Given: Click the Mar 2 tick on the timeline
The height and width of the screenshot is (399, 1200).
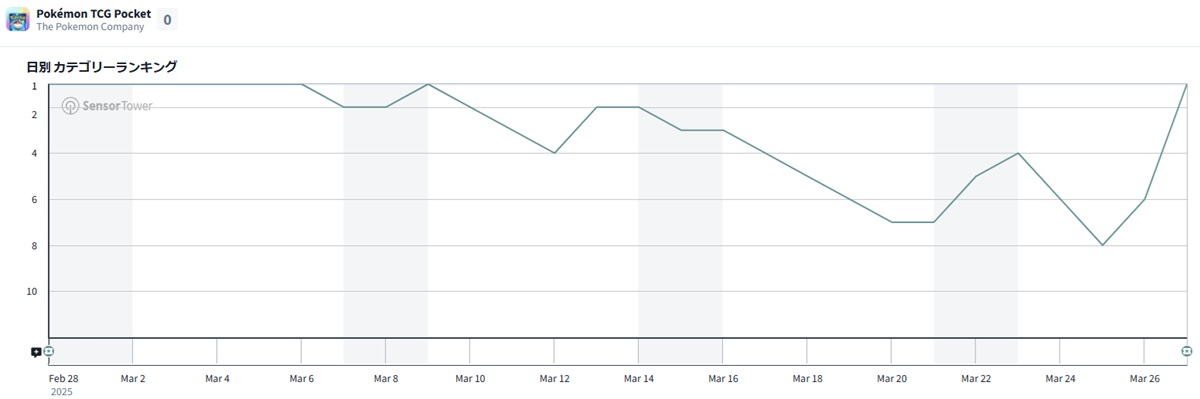Looking at the screenshot, I should tap(133, 379).
